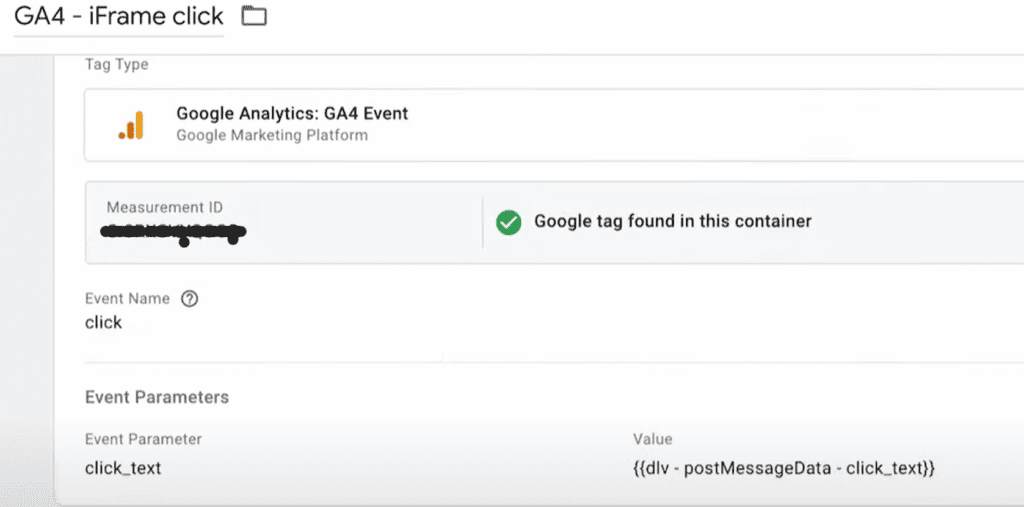Select the Google Analytics: GA4 Event tag type
The image size is (1024, 507).
(x=292, y=114)
